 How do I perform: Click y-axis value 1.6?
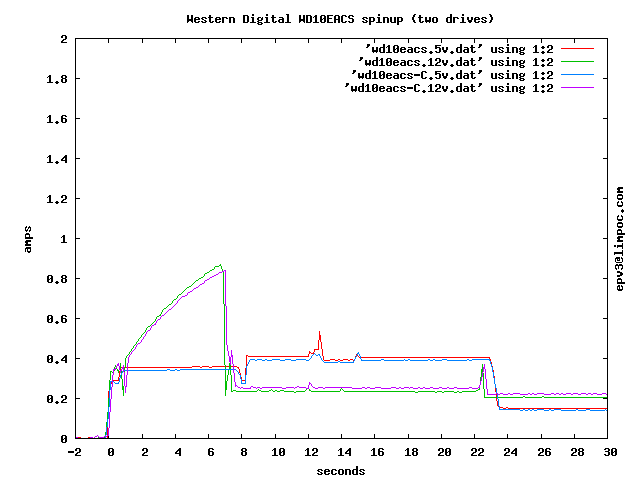57,119
